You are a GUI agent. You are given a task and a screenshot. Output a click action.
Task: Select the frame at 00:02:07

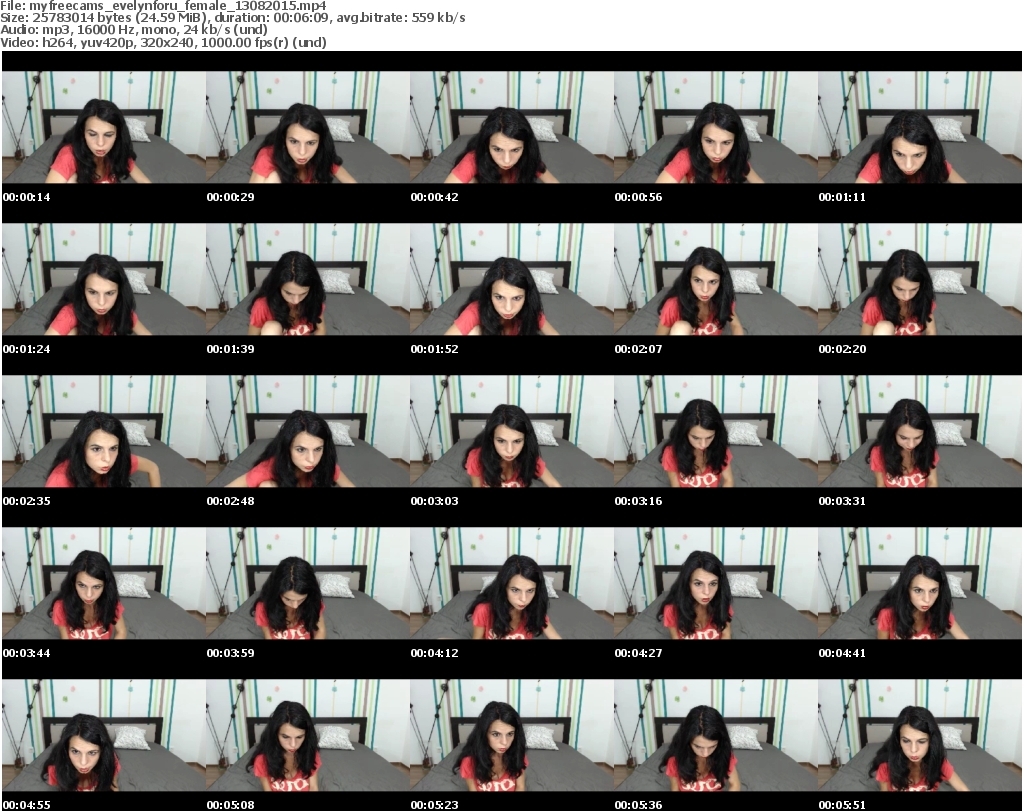(x=716, y=279)
